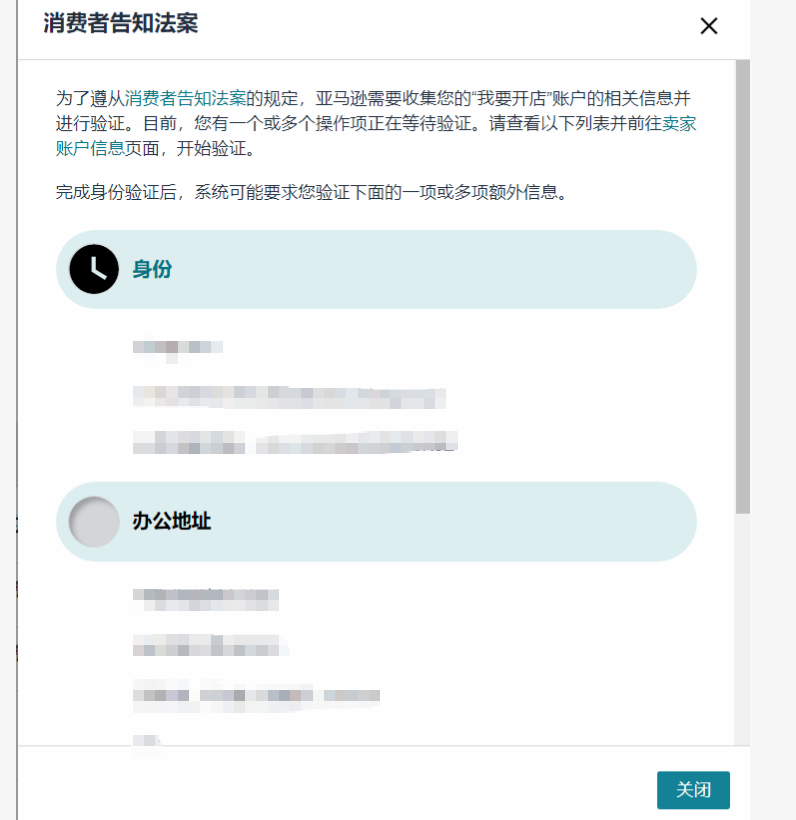
Task: Open the 消费者告知法案 link in the intro paragraph
Action: [185, 98]
